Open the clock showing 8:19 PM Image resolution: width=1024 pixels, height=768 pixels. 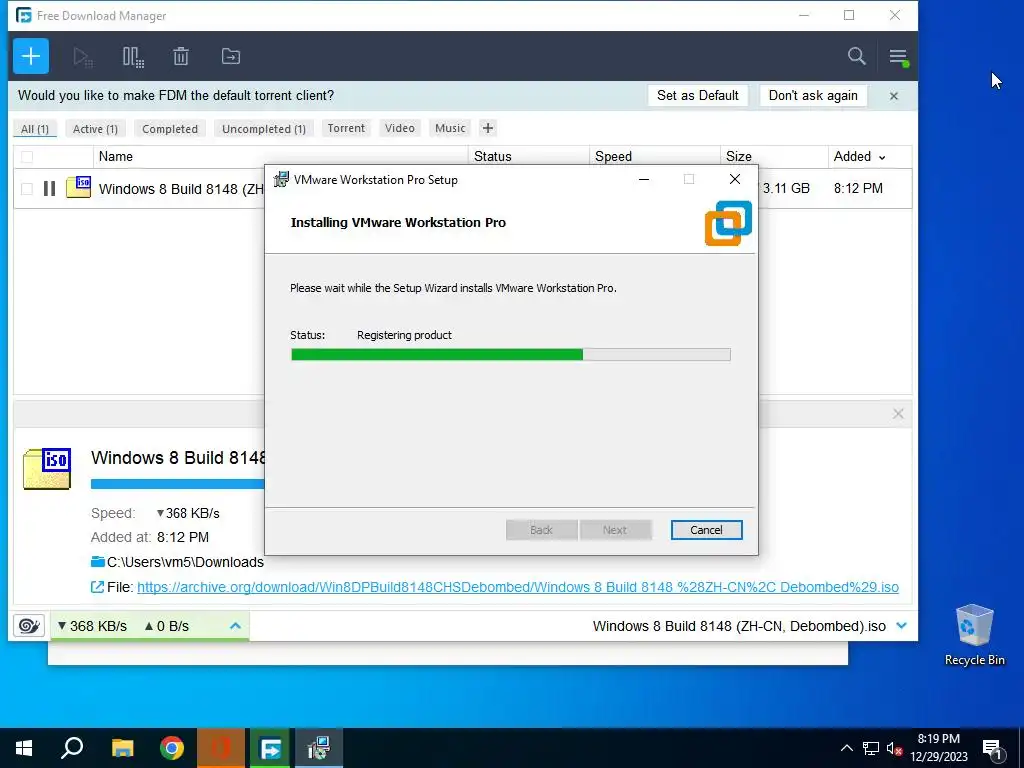(939, 748)
